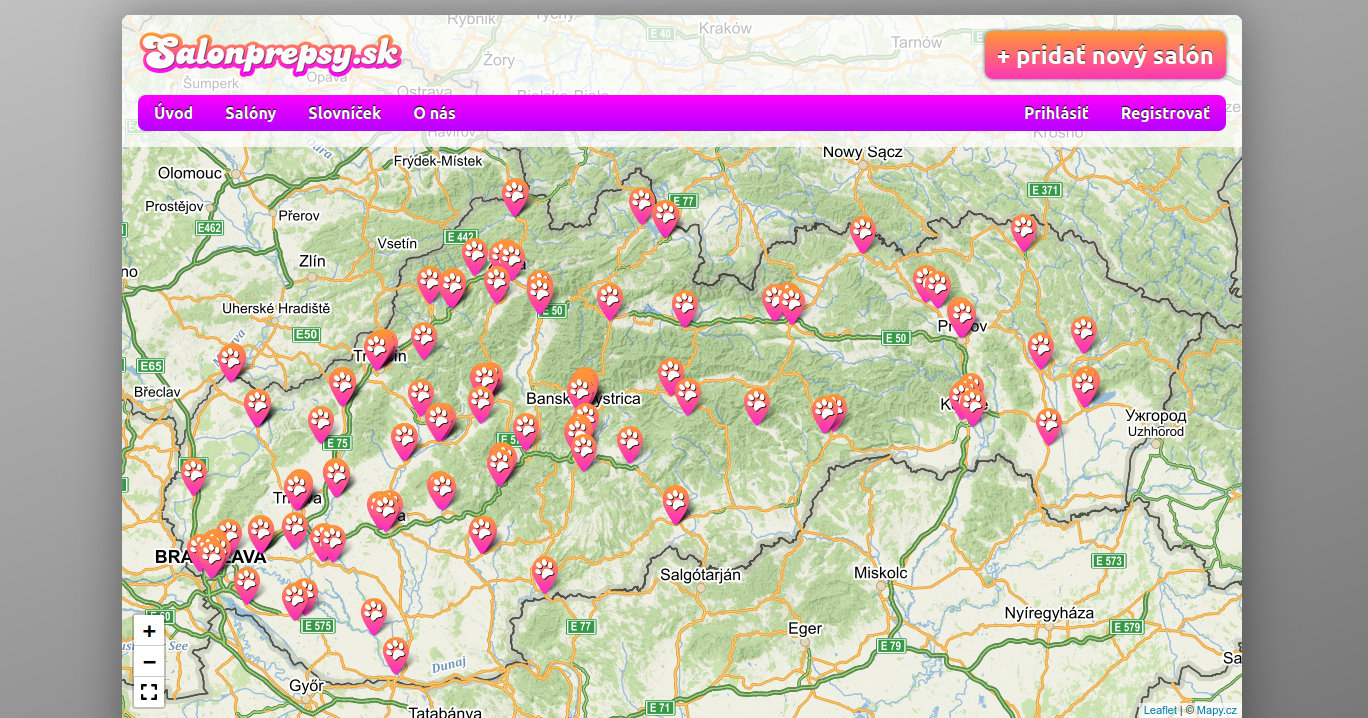This screenshot has height=718, width=1368.
Task: Select salon marker just below Frýdek-Místek label
Action: [x=515, y=196]
